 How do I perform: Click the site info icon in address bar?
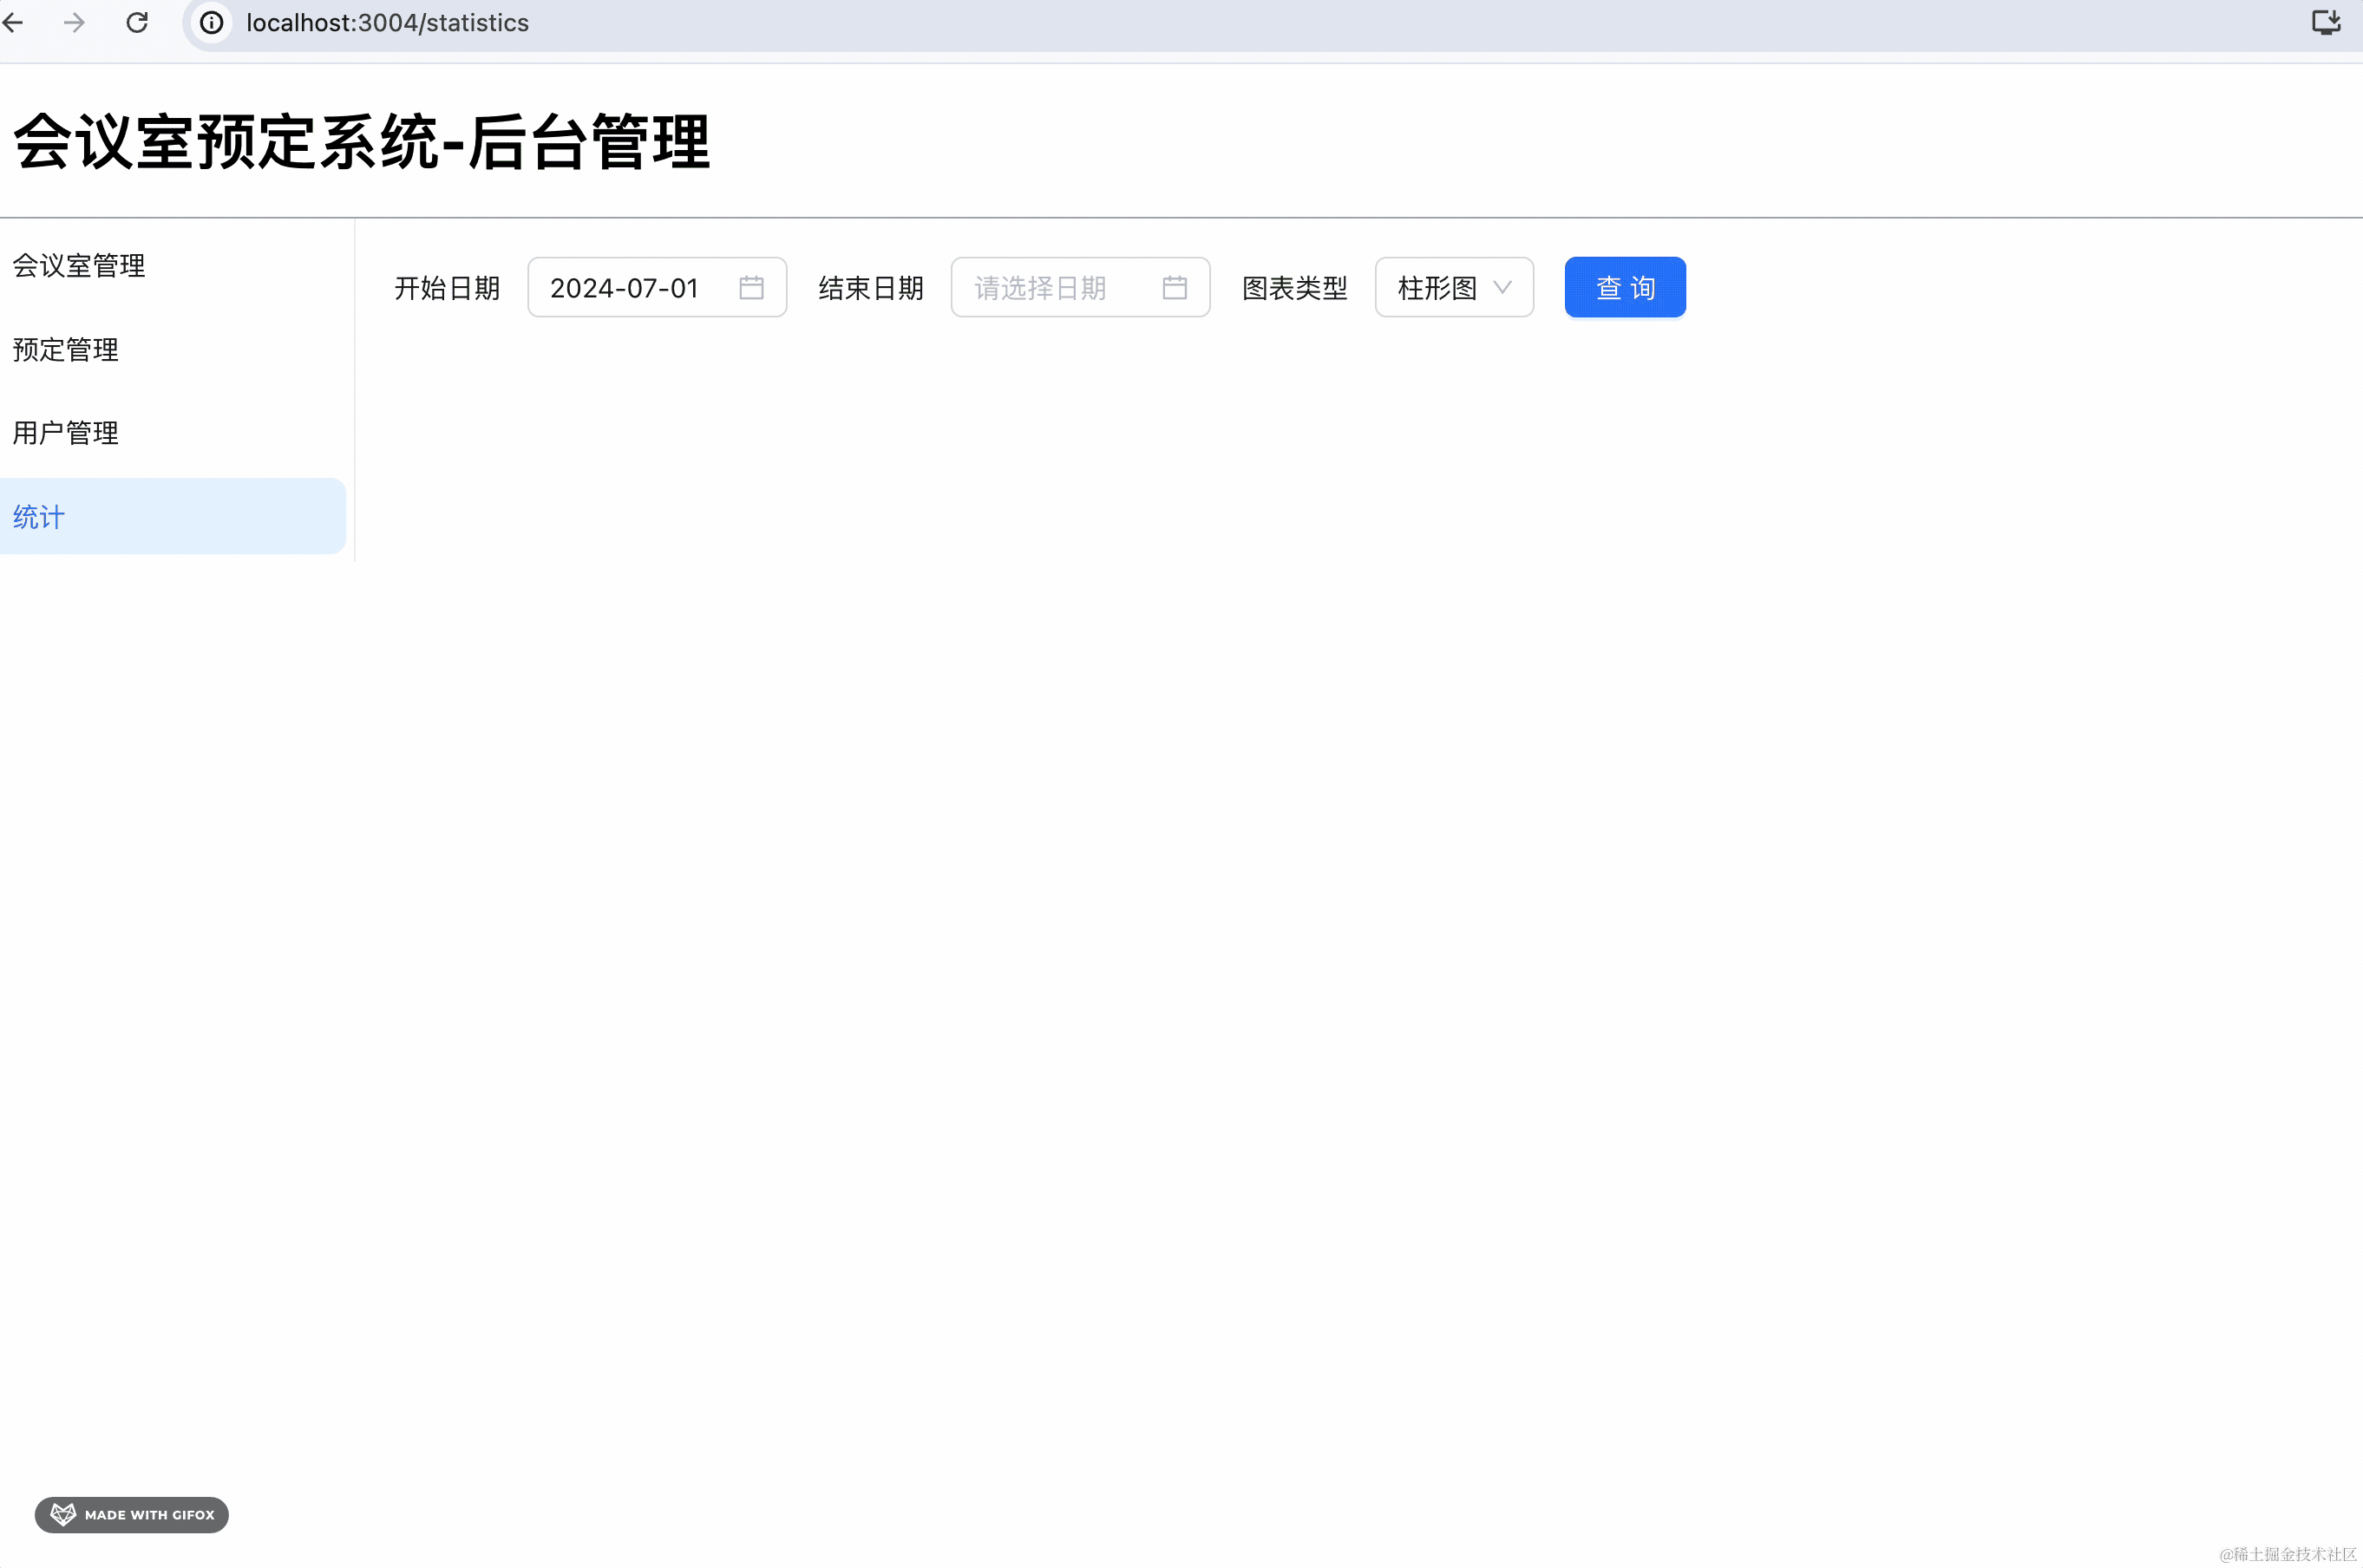pos(211,22)
